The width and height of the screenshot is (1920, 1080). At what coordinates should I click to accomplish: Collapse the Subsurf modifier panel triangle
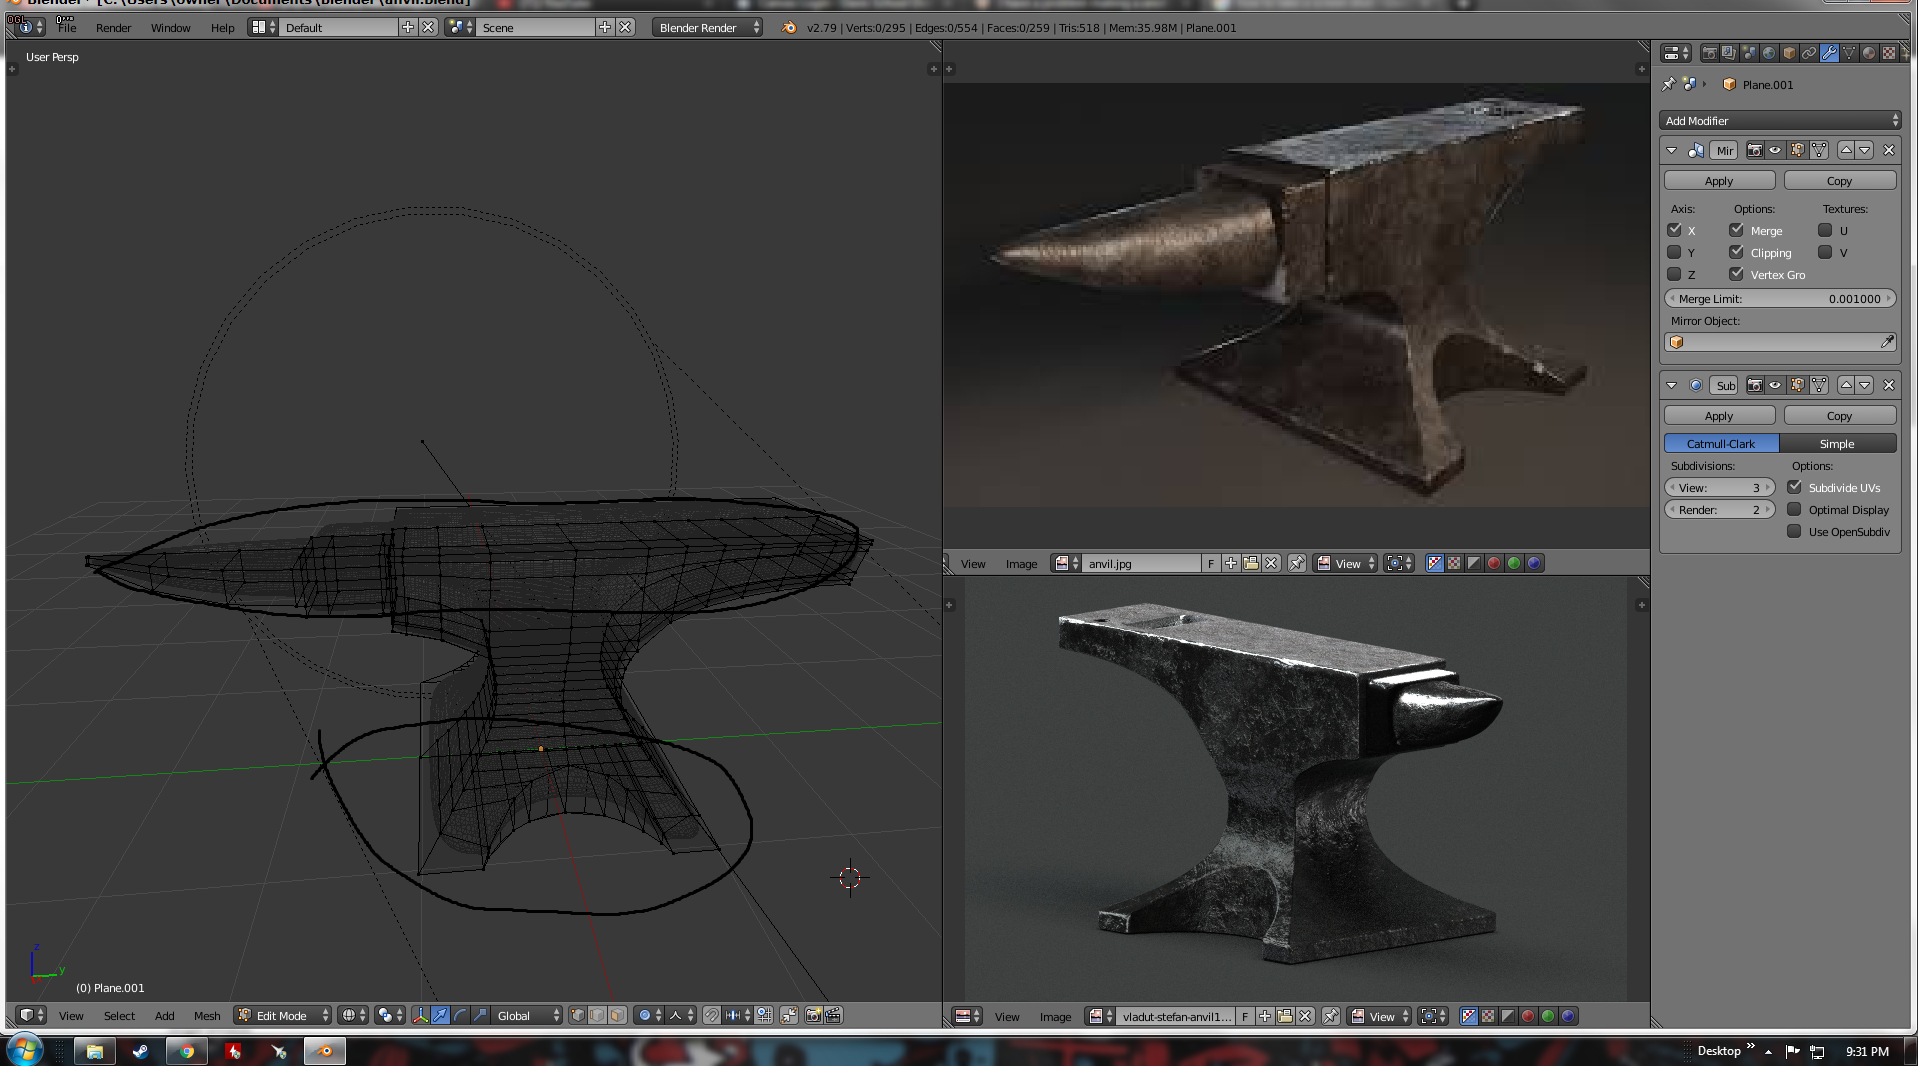1672,385
